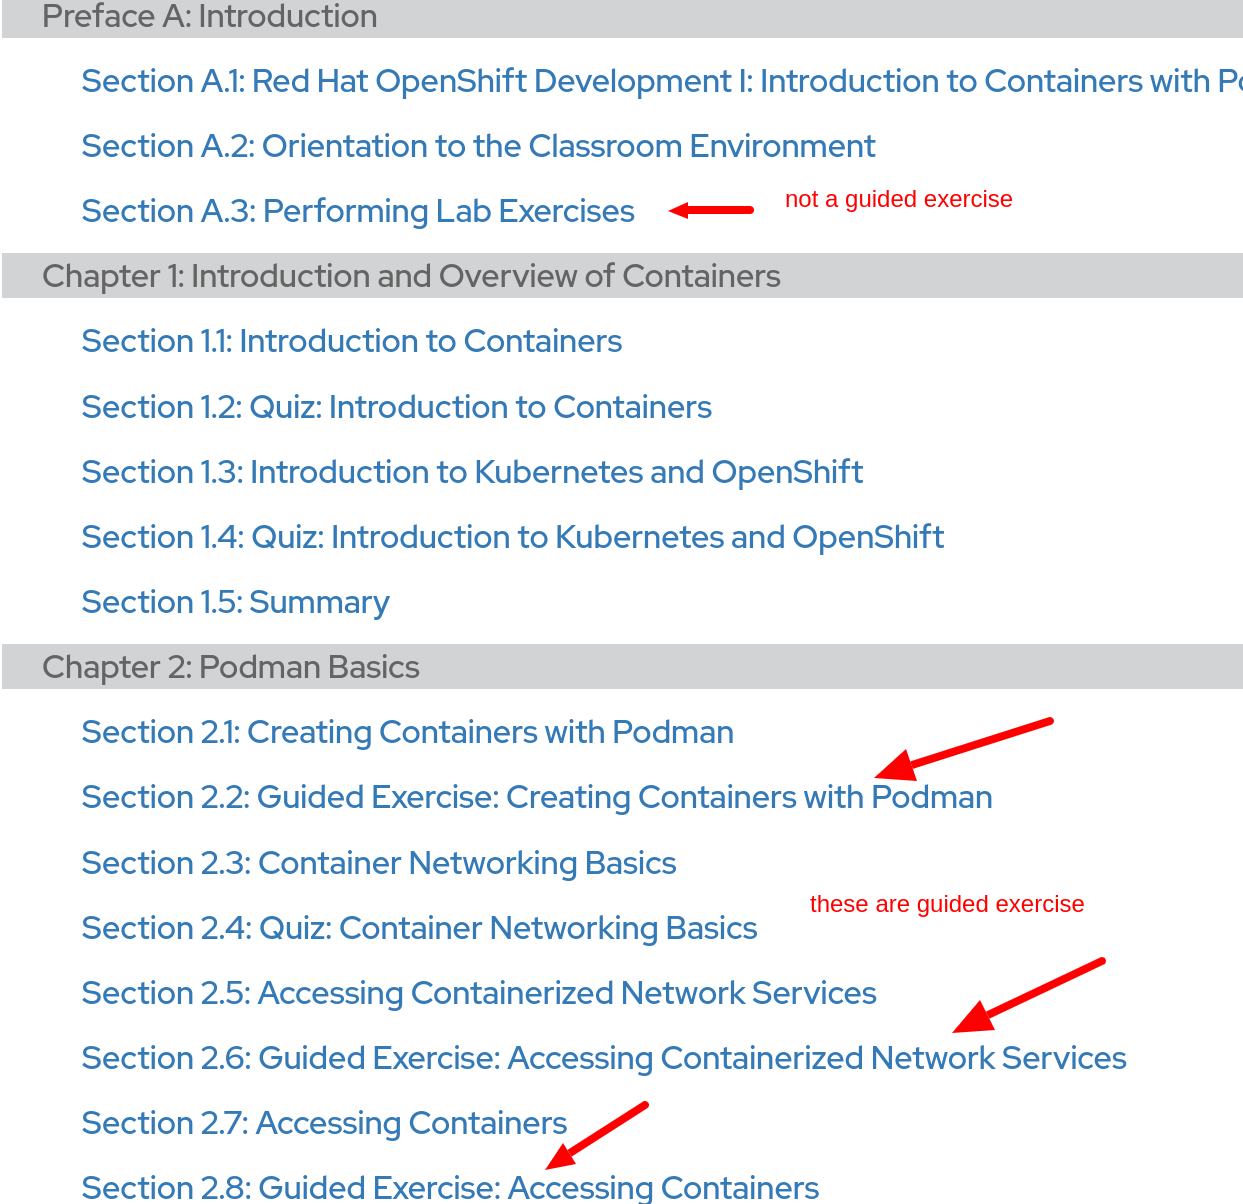Open Guided Exercise: Creating Containers with Podman
The height and width of the screenshot is (1204, 1243).
536,797
